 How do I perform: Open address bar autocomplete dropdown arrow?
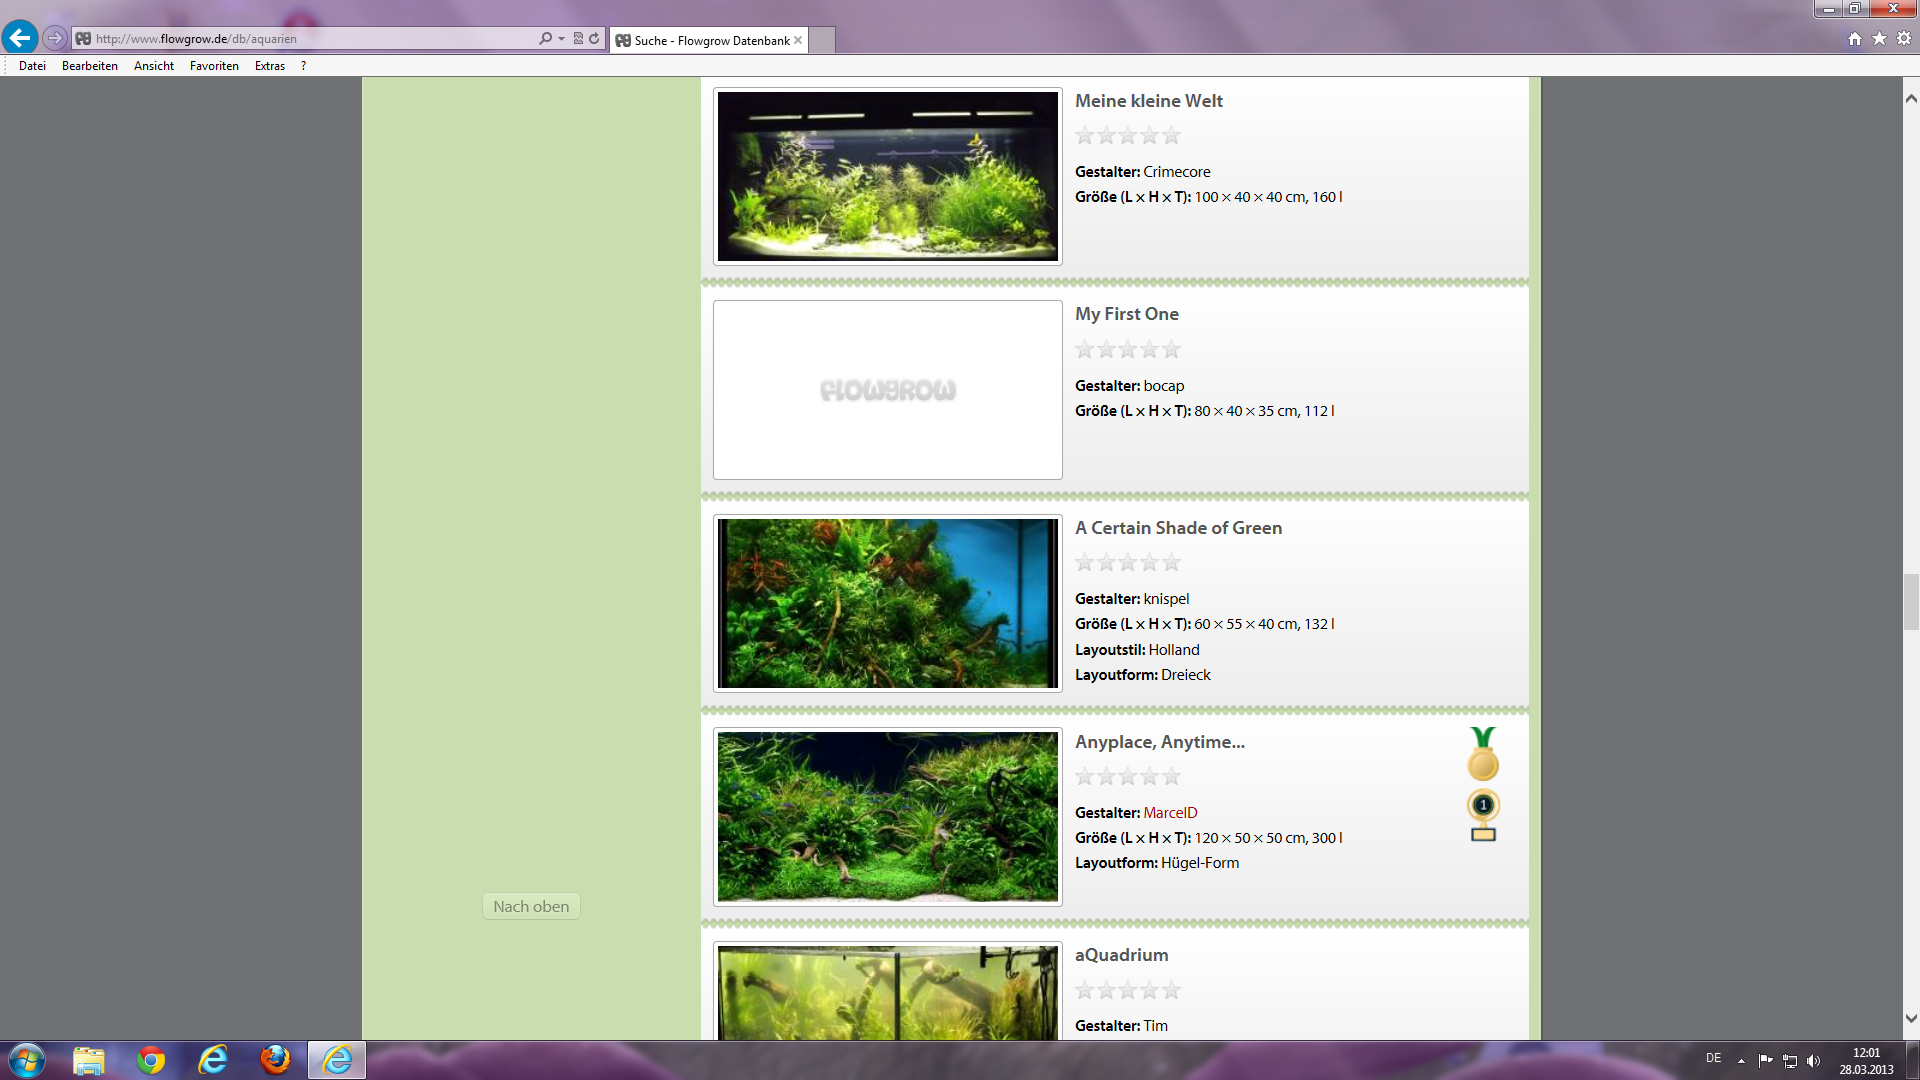click(561, 38)
